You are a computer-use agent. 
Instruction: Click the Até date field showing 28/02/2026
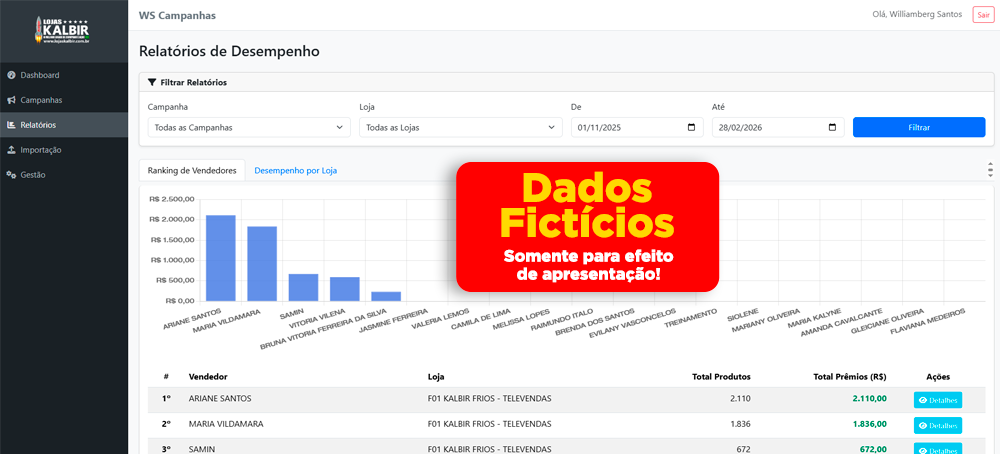click(778, 127)
